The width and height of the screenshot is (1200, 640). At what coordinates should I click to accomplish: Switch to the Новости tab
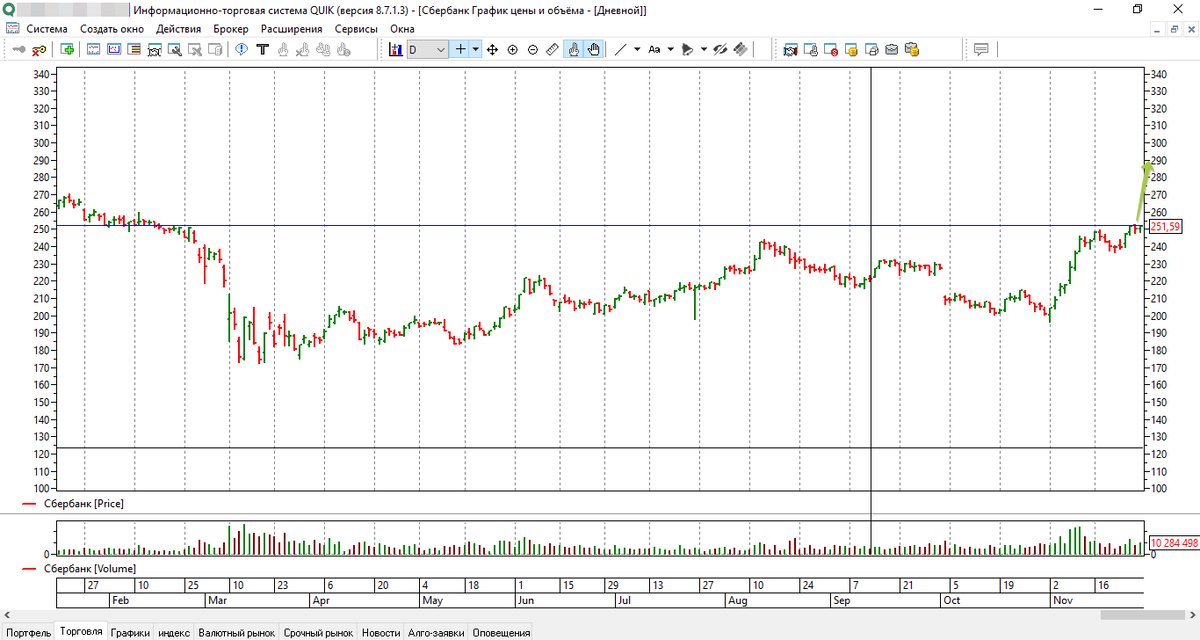click(381, 632)
